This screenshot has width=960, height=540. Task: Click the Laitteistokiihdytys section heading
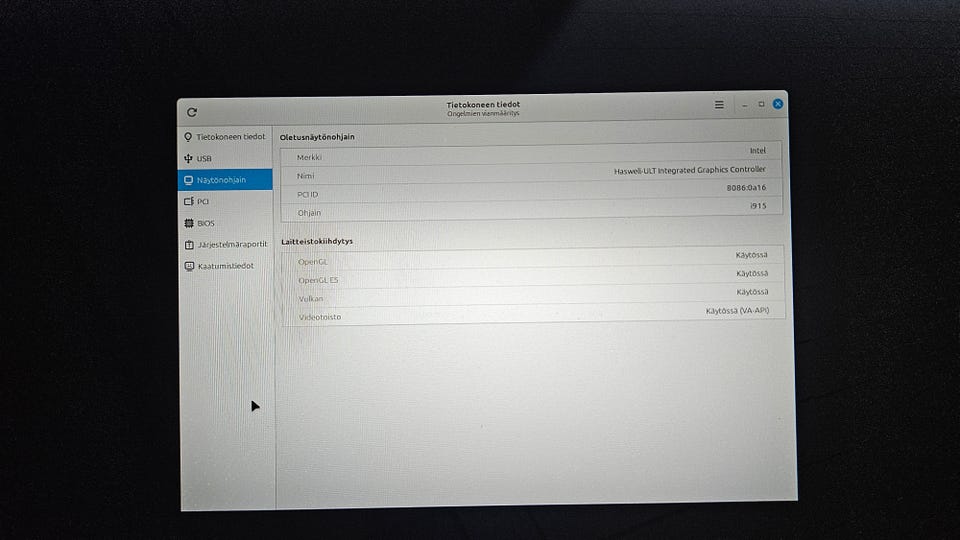(x=317, y=241)
